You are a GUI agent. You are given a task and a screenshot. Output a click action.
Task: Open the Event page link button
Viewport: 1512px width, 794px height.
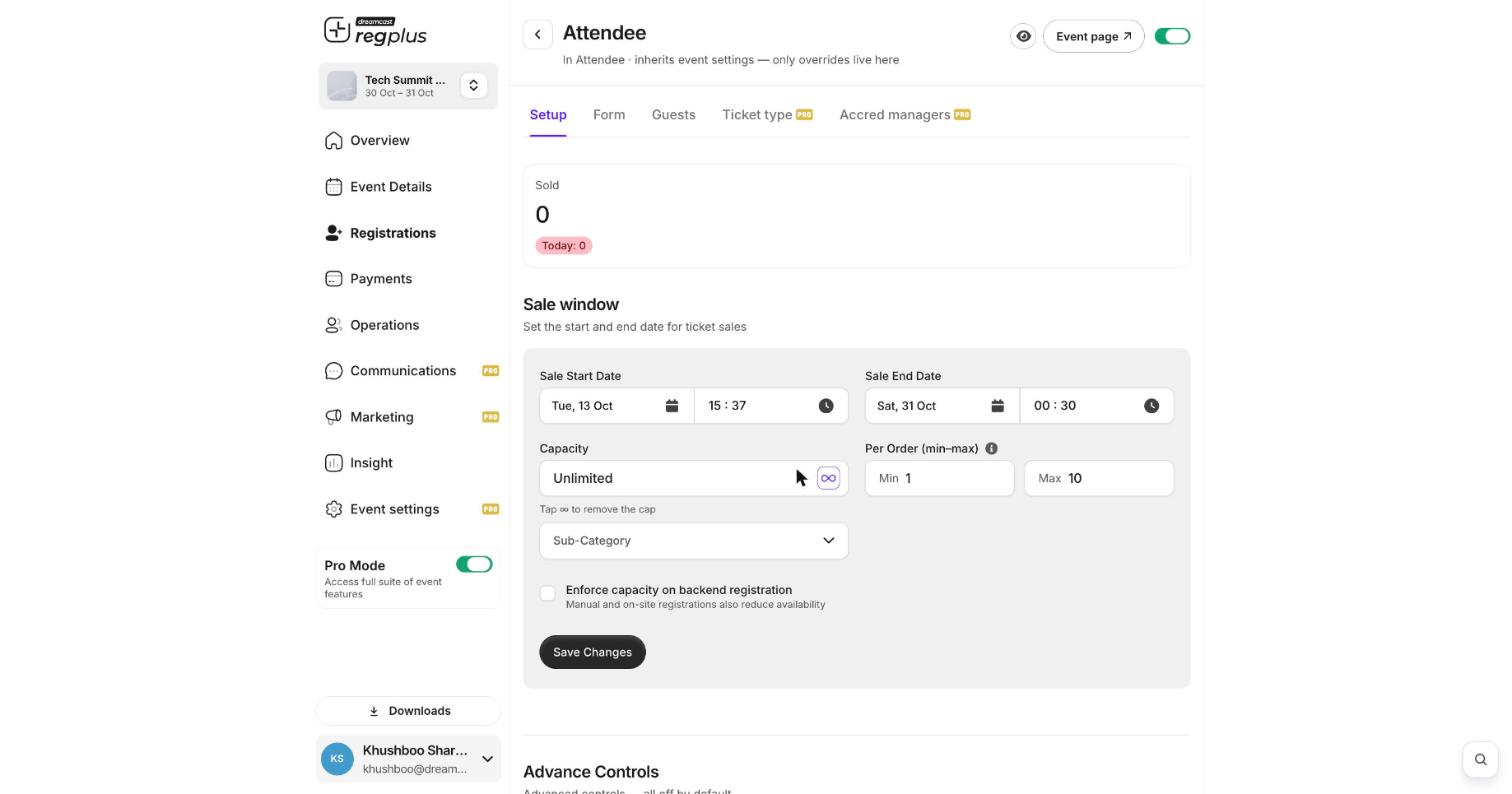[x=1093, y=36]
